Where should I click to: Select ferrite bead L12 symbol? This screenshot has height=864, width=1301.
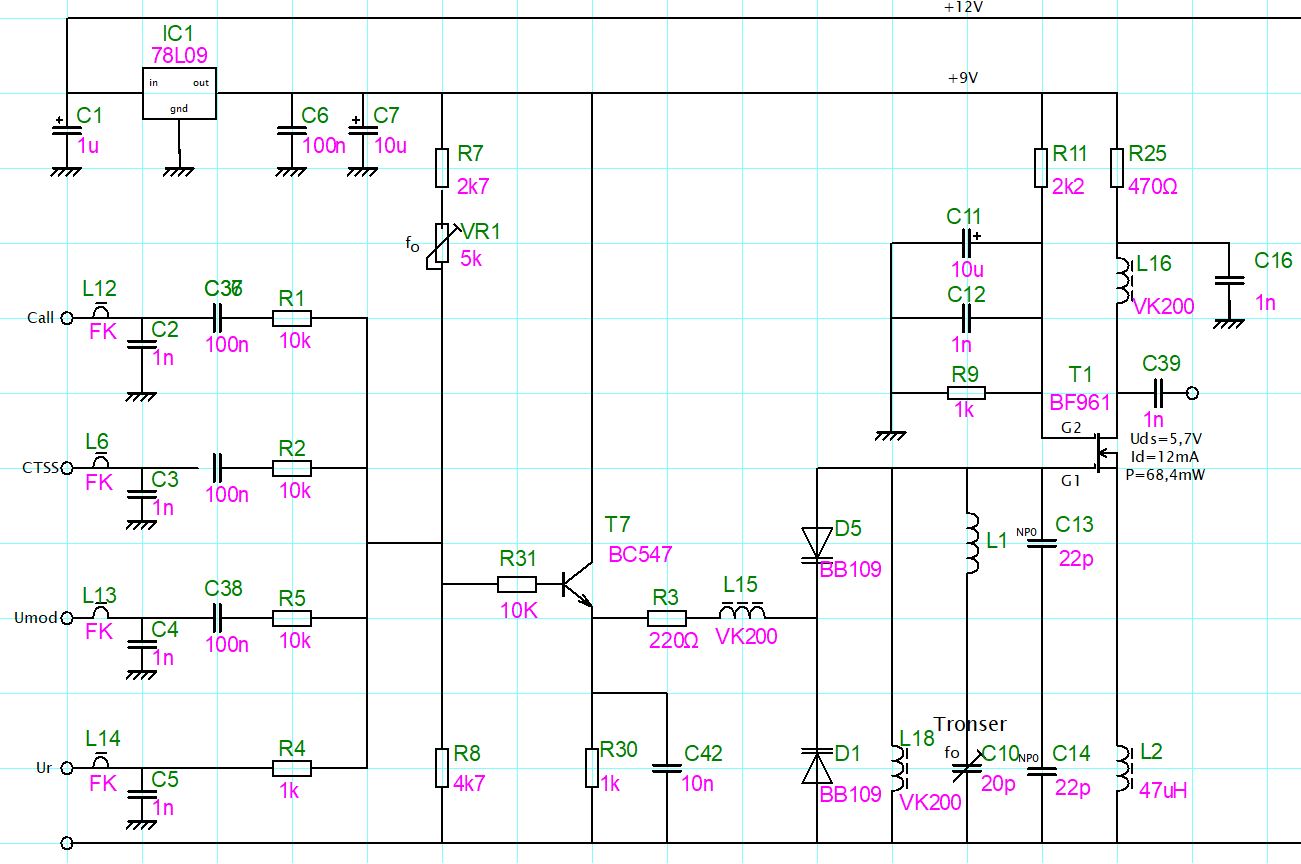tap(100, 313)
